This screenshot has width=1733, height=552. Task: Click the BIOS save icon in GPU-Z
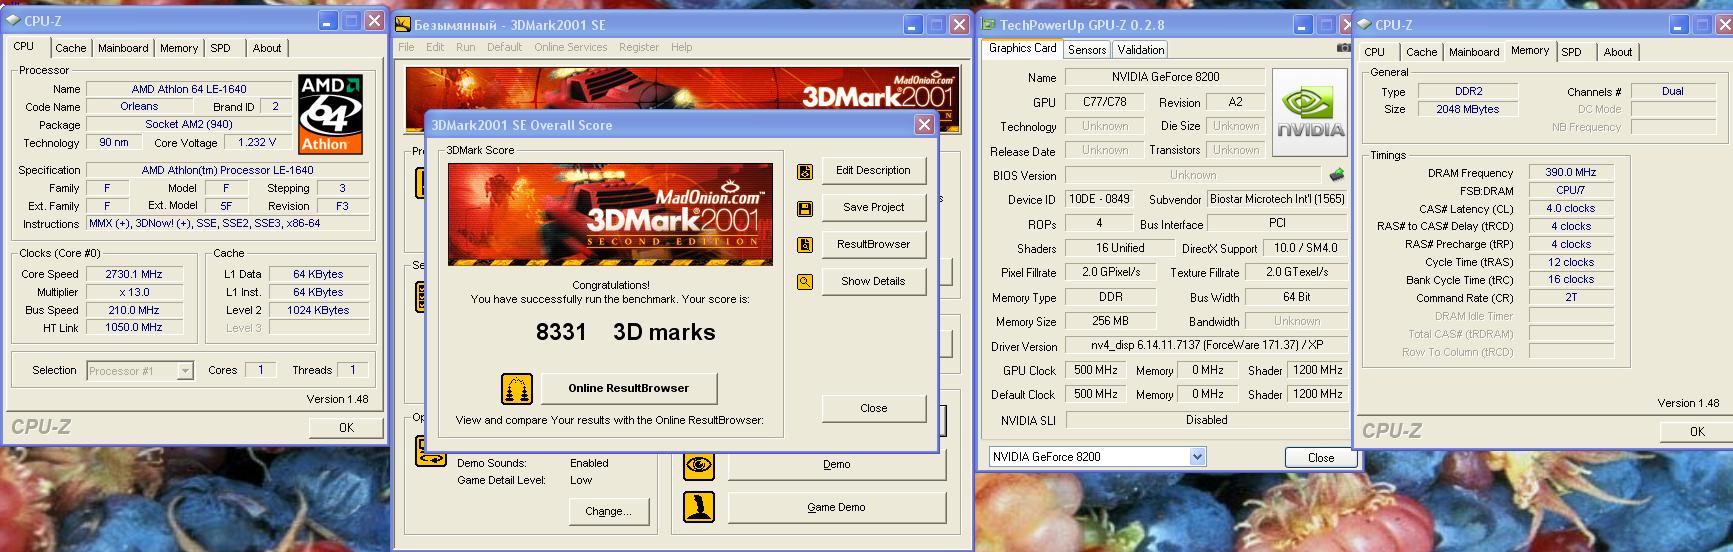(x=1337, y=174)
